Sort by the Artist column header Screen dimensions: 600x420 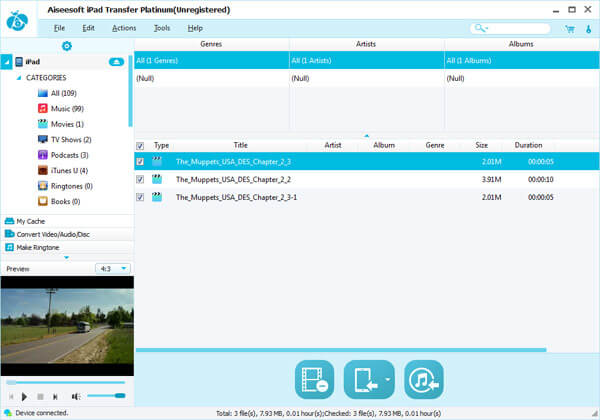pos(333,145)
